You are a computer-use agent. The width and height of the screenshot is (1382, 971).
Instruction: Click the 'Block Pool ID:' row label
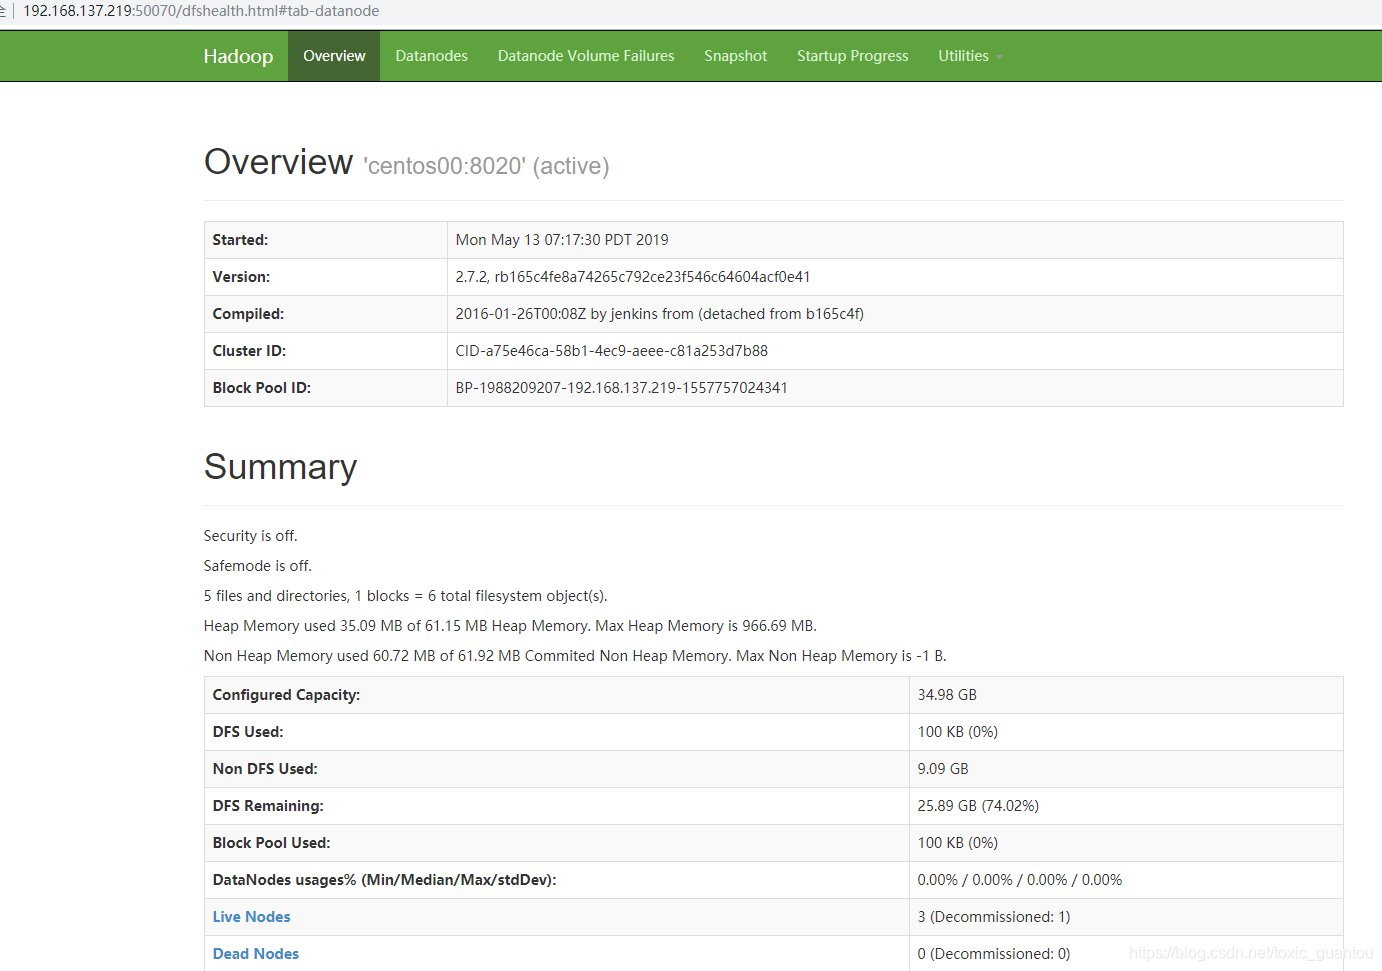point(262,388)
